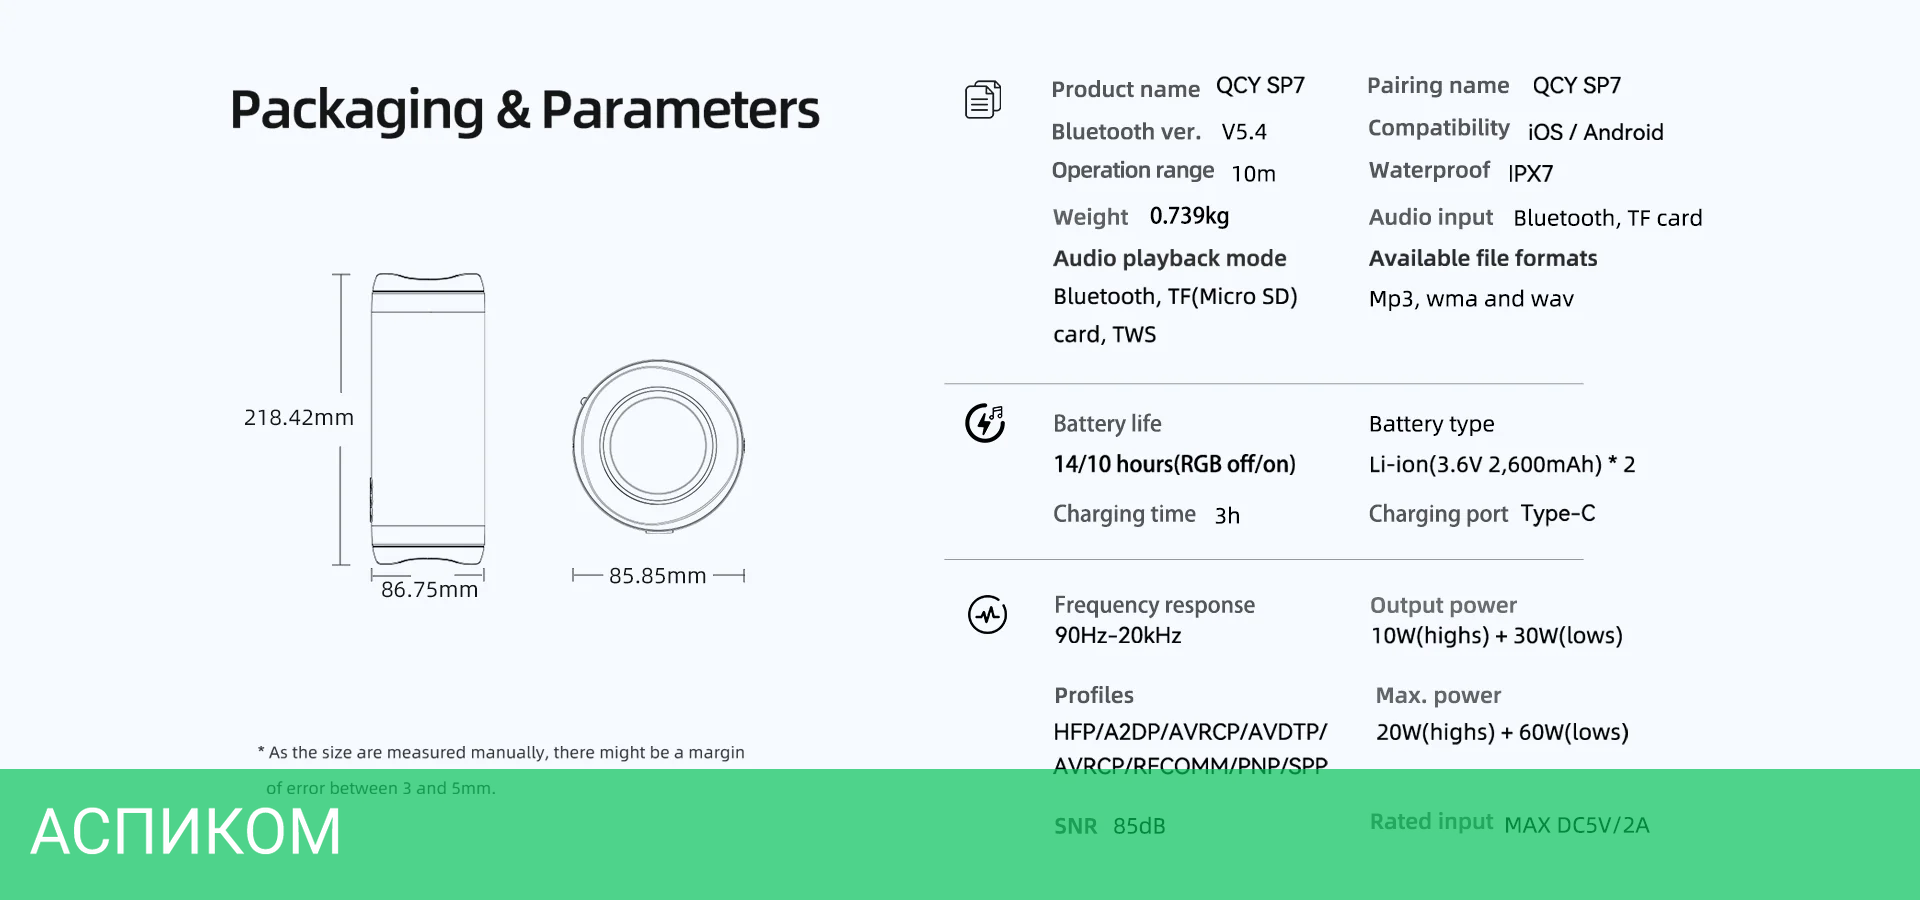Click the frequency waveform icon
This screenshot has height=900, width=1920.
(987, 614)
